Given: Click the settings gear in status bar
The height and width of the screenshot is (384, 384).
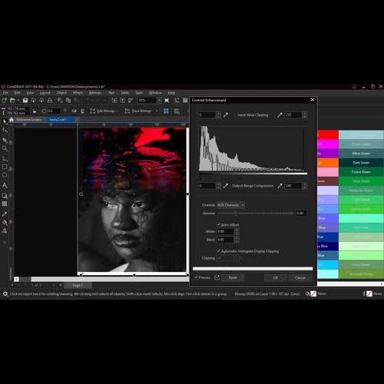Looking at the screenshot, I should [5, 294].
